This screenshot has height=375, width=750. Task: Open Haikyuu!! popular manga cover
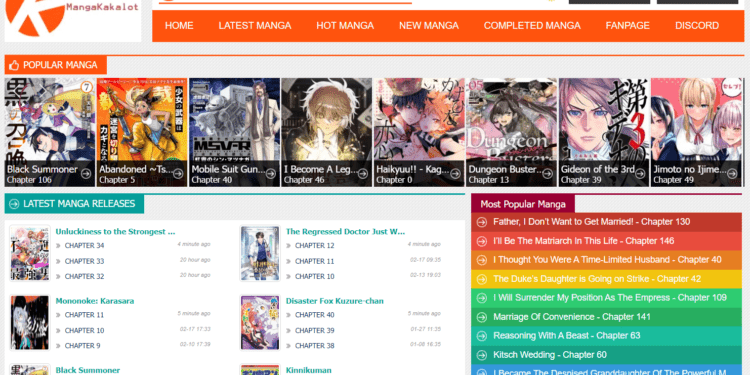pyautogui.click(x=419, y=132)
